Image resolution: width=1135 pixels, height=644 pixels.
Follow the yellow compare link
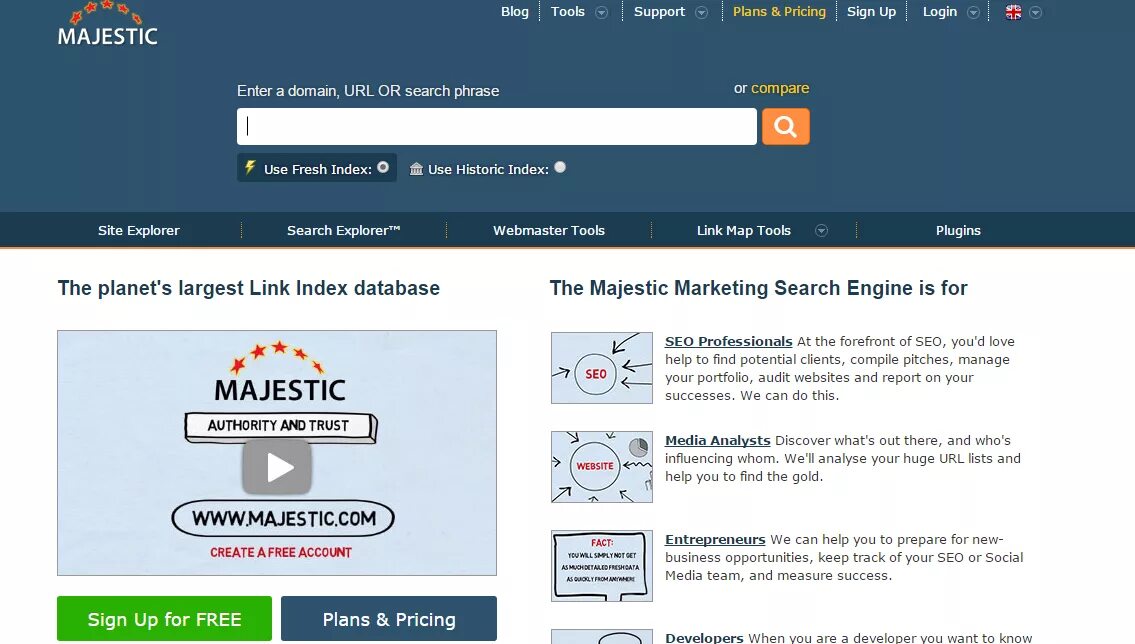pos(780,88)
